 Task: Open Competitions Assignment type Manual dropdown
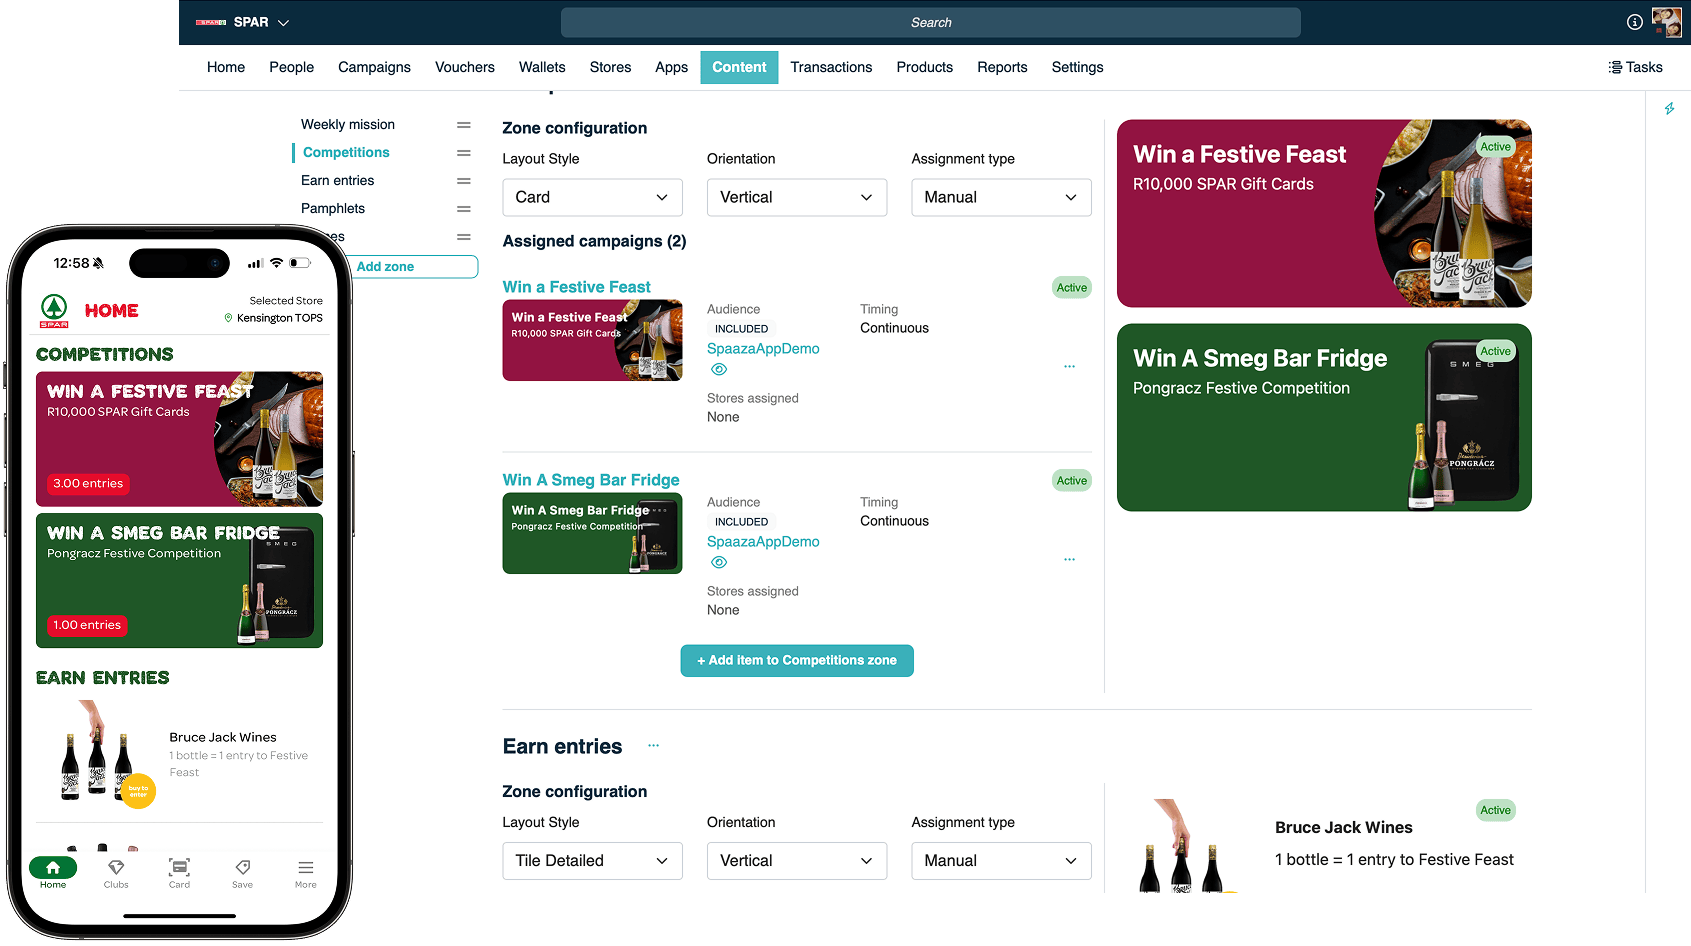click(x=1001, y=197)
